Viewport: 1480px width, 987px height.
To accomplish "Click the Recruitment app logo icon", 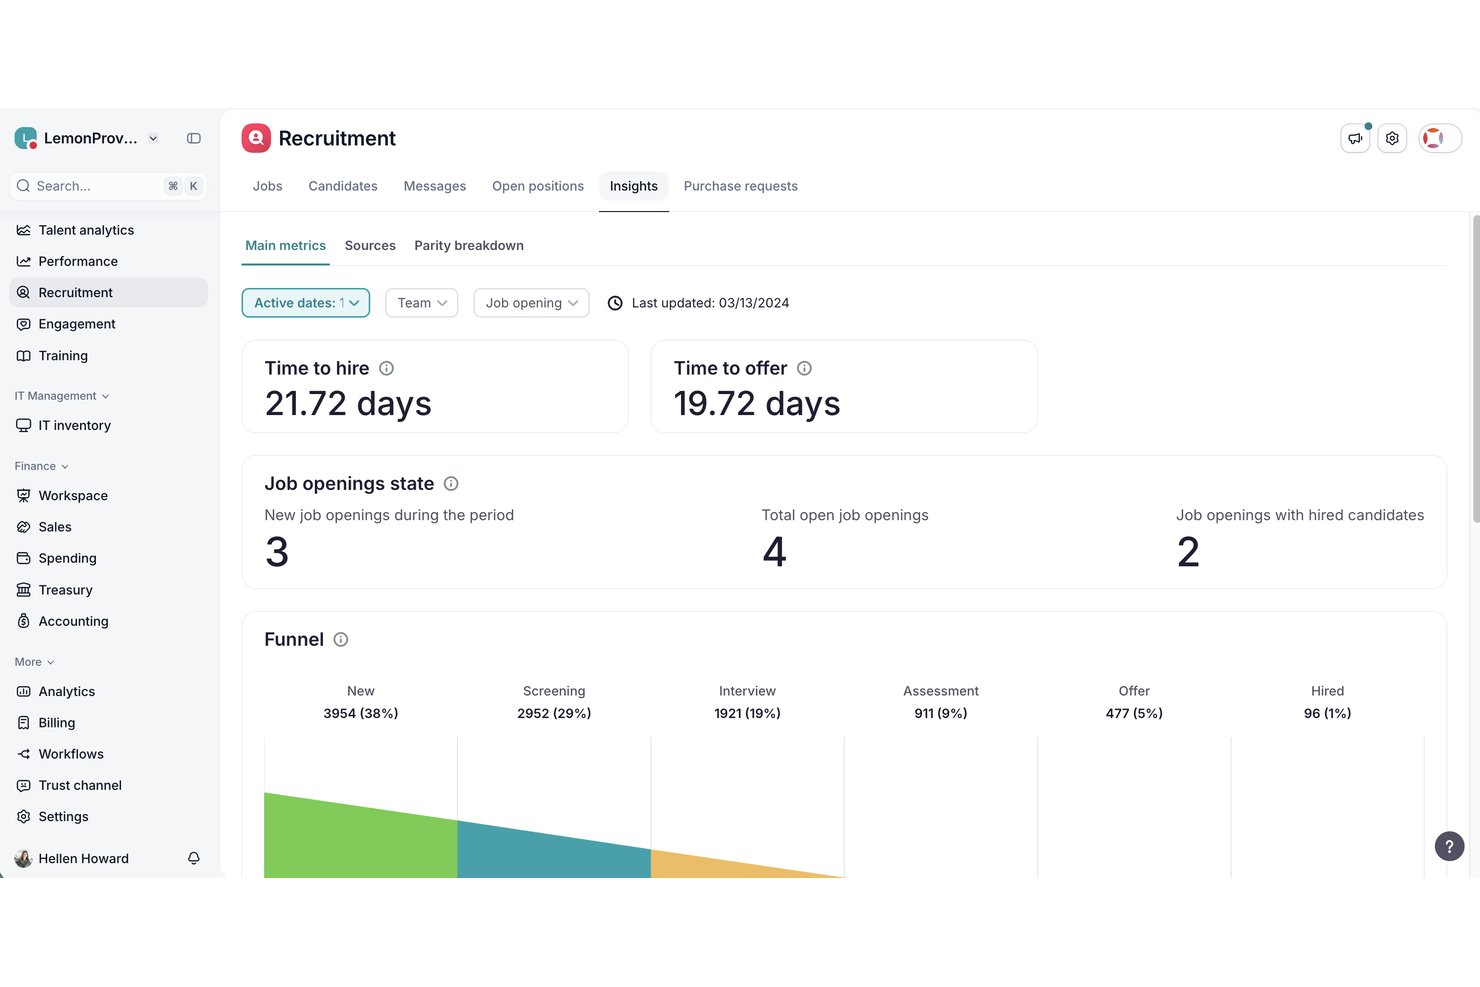I will pos(256,138).
